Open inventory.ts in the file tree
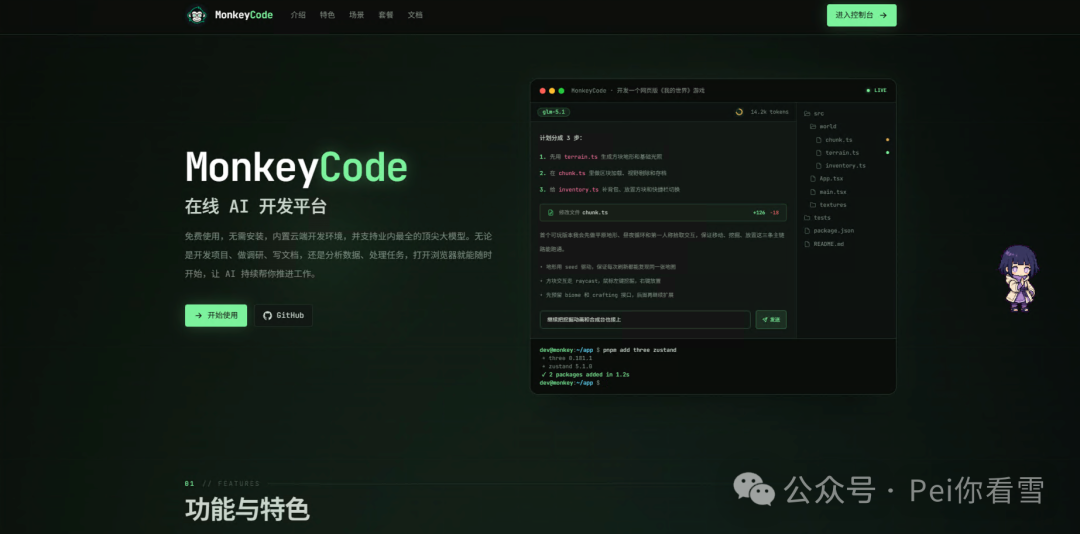Screen dimensions: 1080x534 pos(840,166)
